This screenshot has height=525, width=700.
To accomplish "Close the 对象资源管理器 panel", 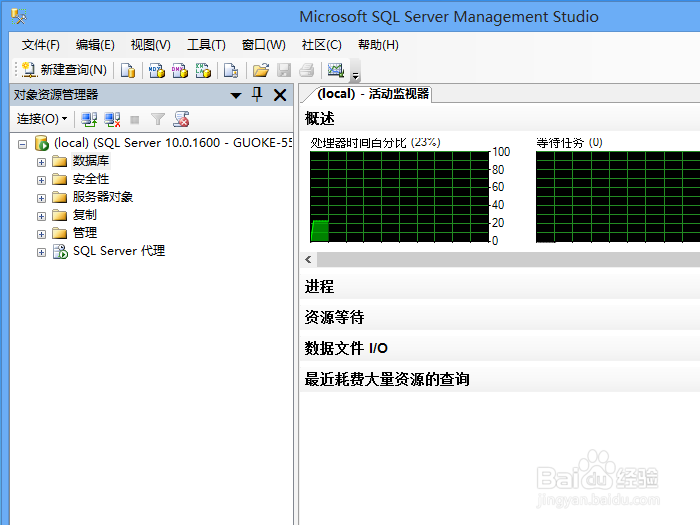I will (280, 95).
